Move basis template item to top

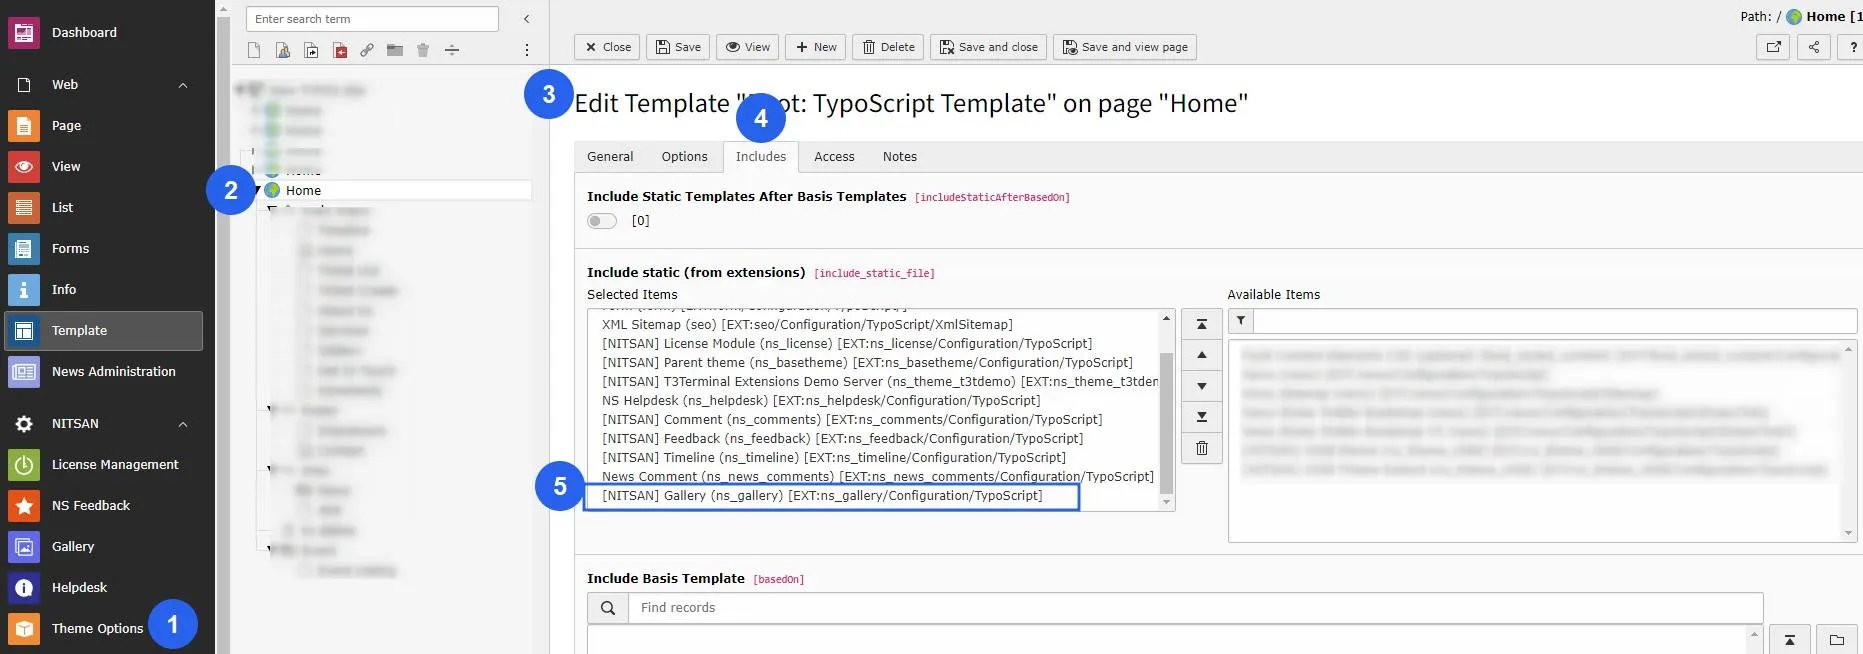[1790, 640]
